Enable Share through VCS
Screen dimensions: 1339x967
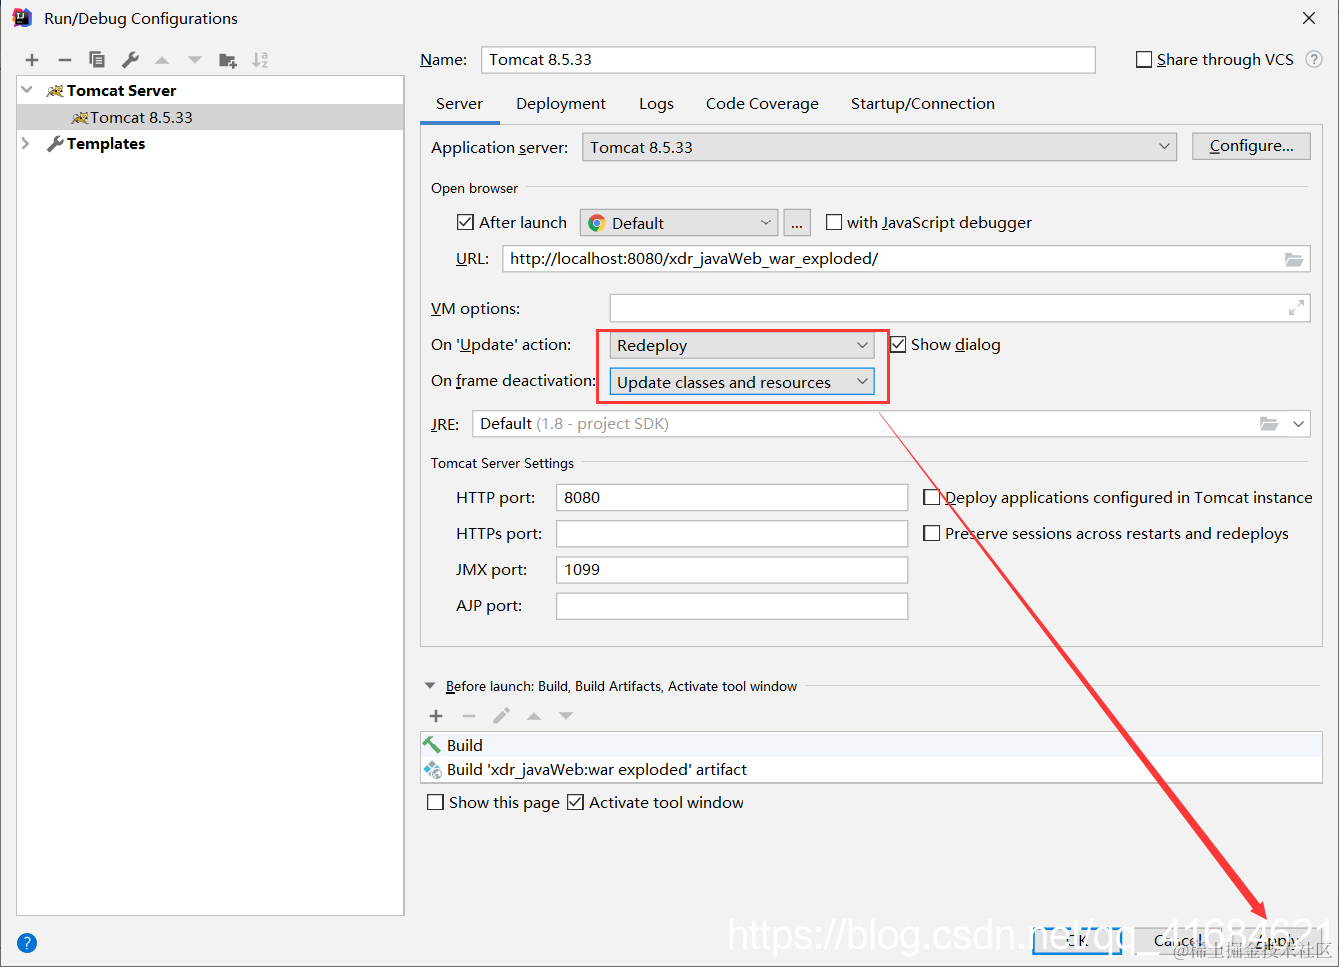(1144, 60)
